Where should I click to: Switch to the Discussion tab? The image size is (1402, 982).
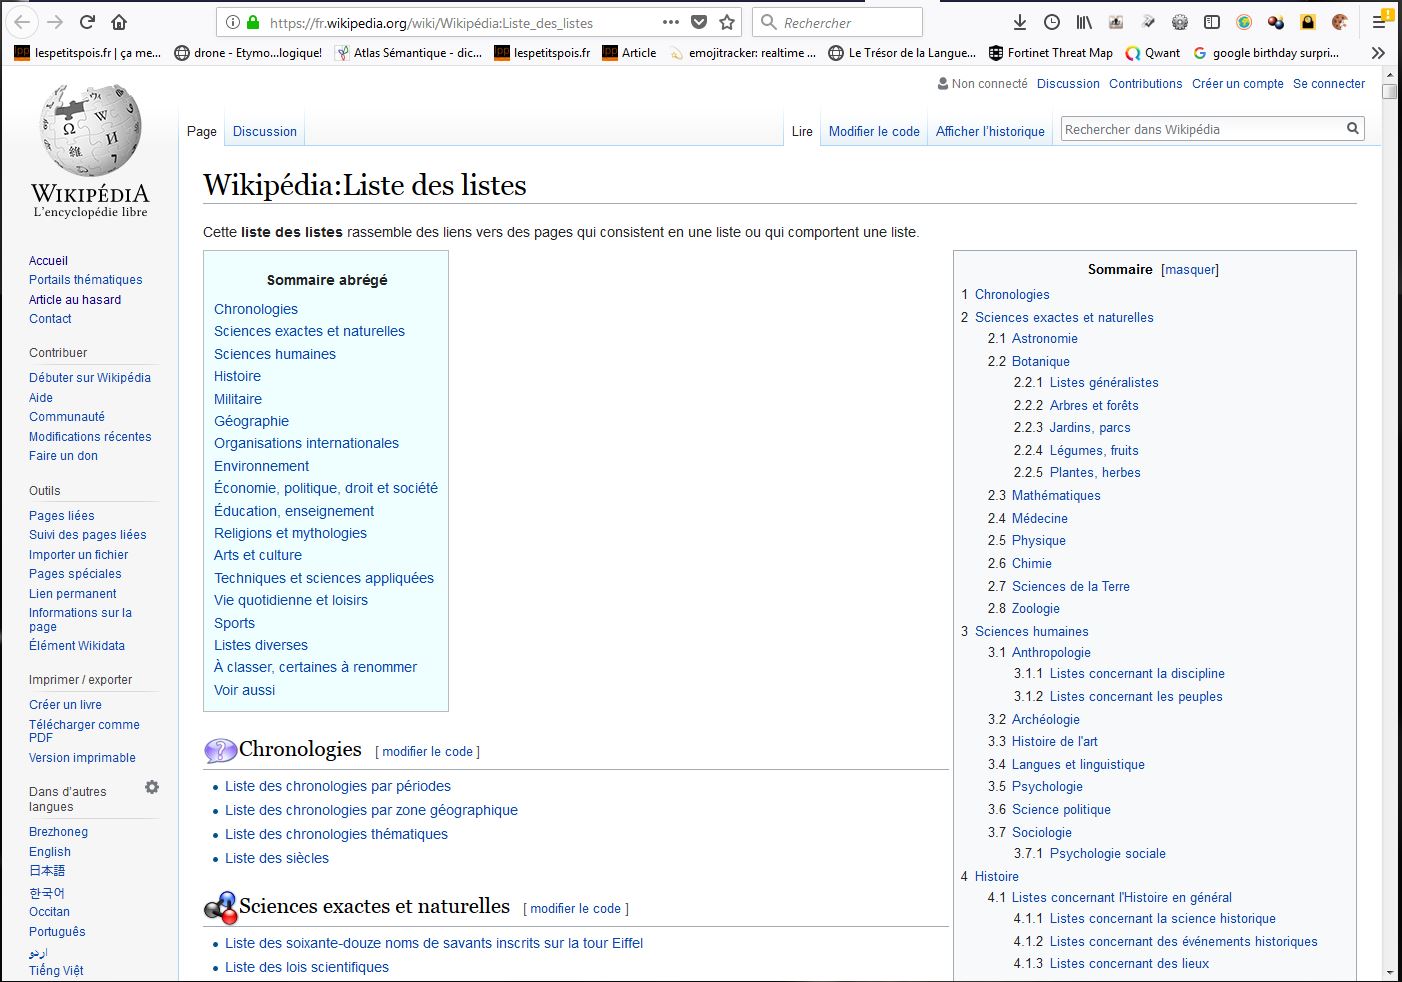[x=264, y=132]
